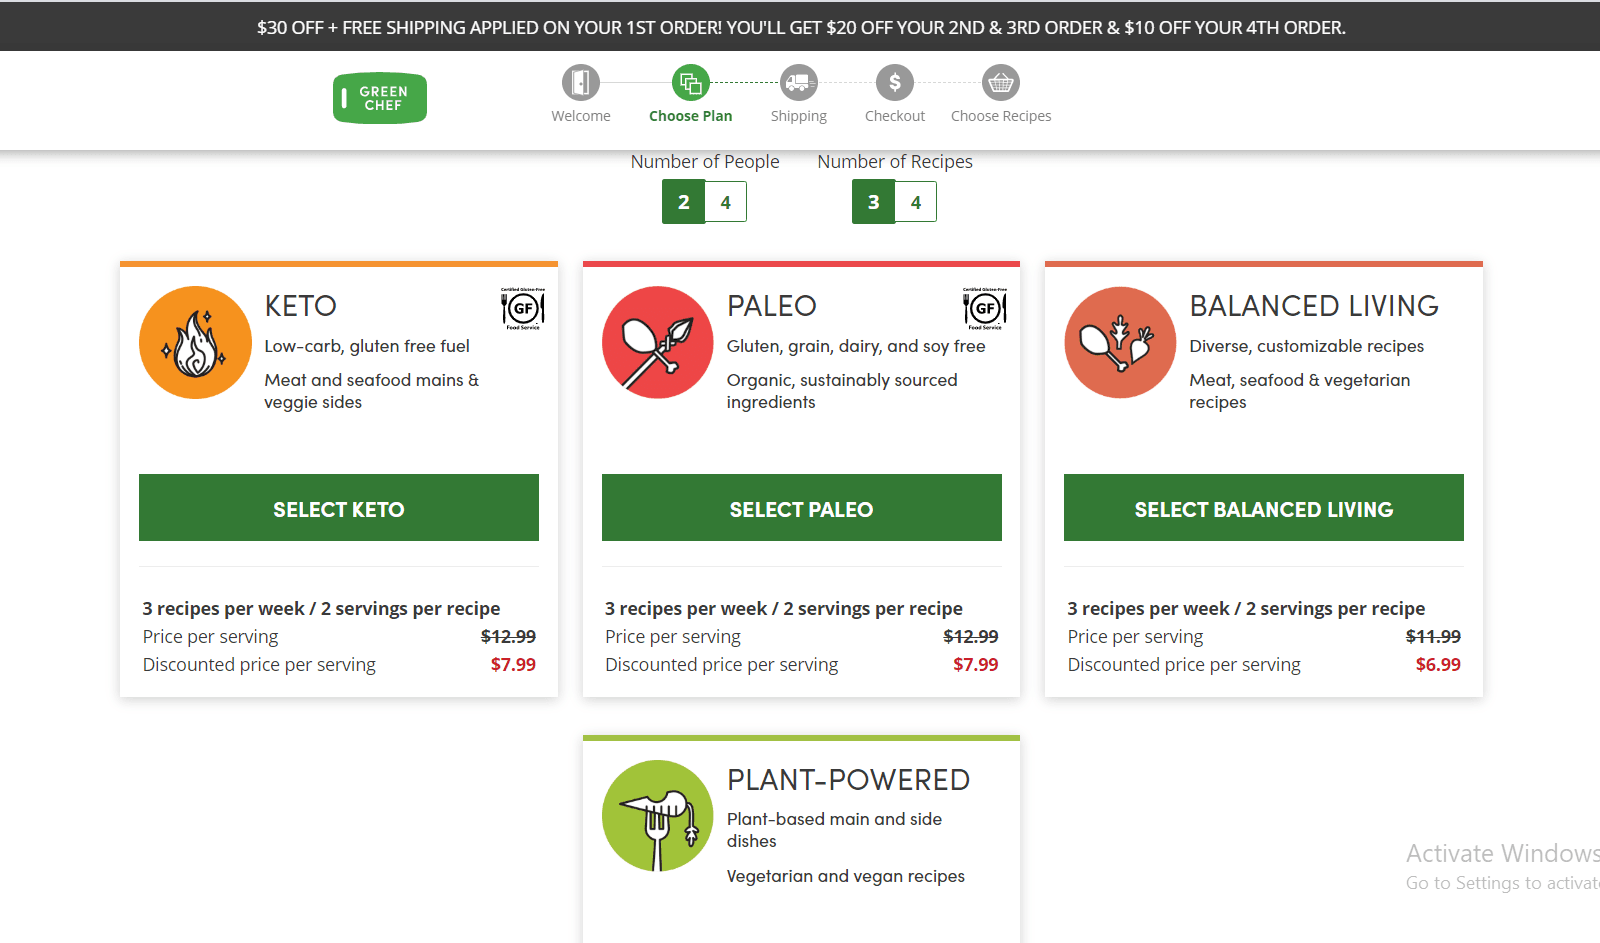Click the BALANCED LIVING plan title
This screenshot has height=943, width=1600.
click(1314, 306)
